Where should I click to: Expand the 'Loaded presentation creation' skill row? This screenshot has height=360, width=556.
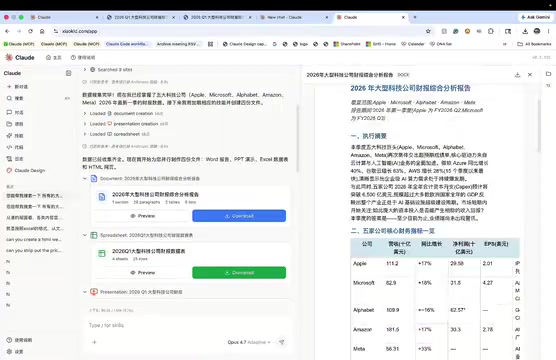(x=125, y=124)
